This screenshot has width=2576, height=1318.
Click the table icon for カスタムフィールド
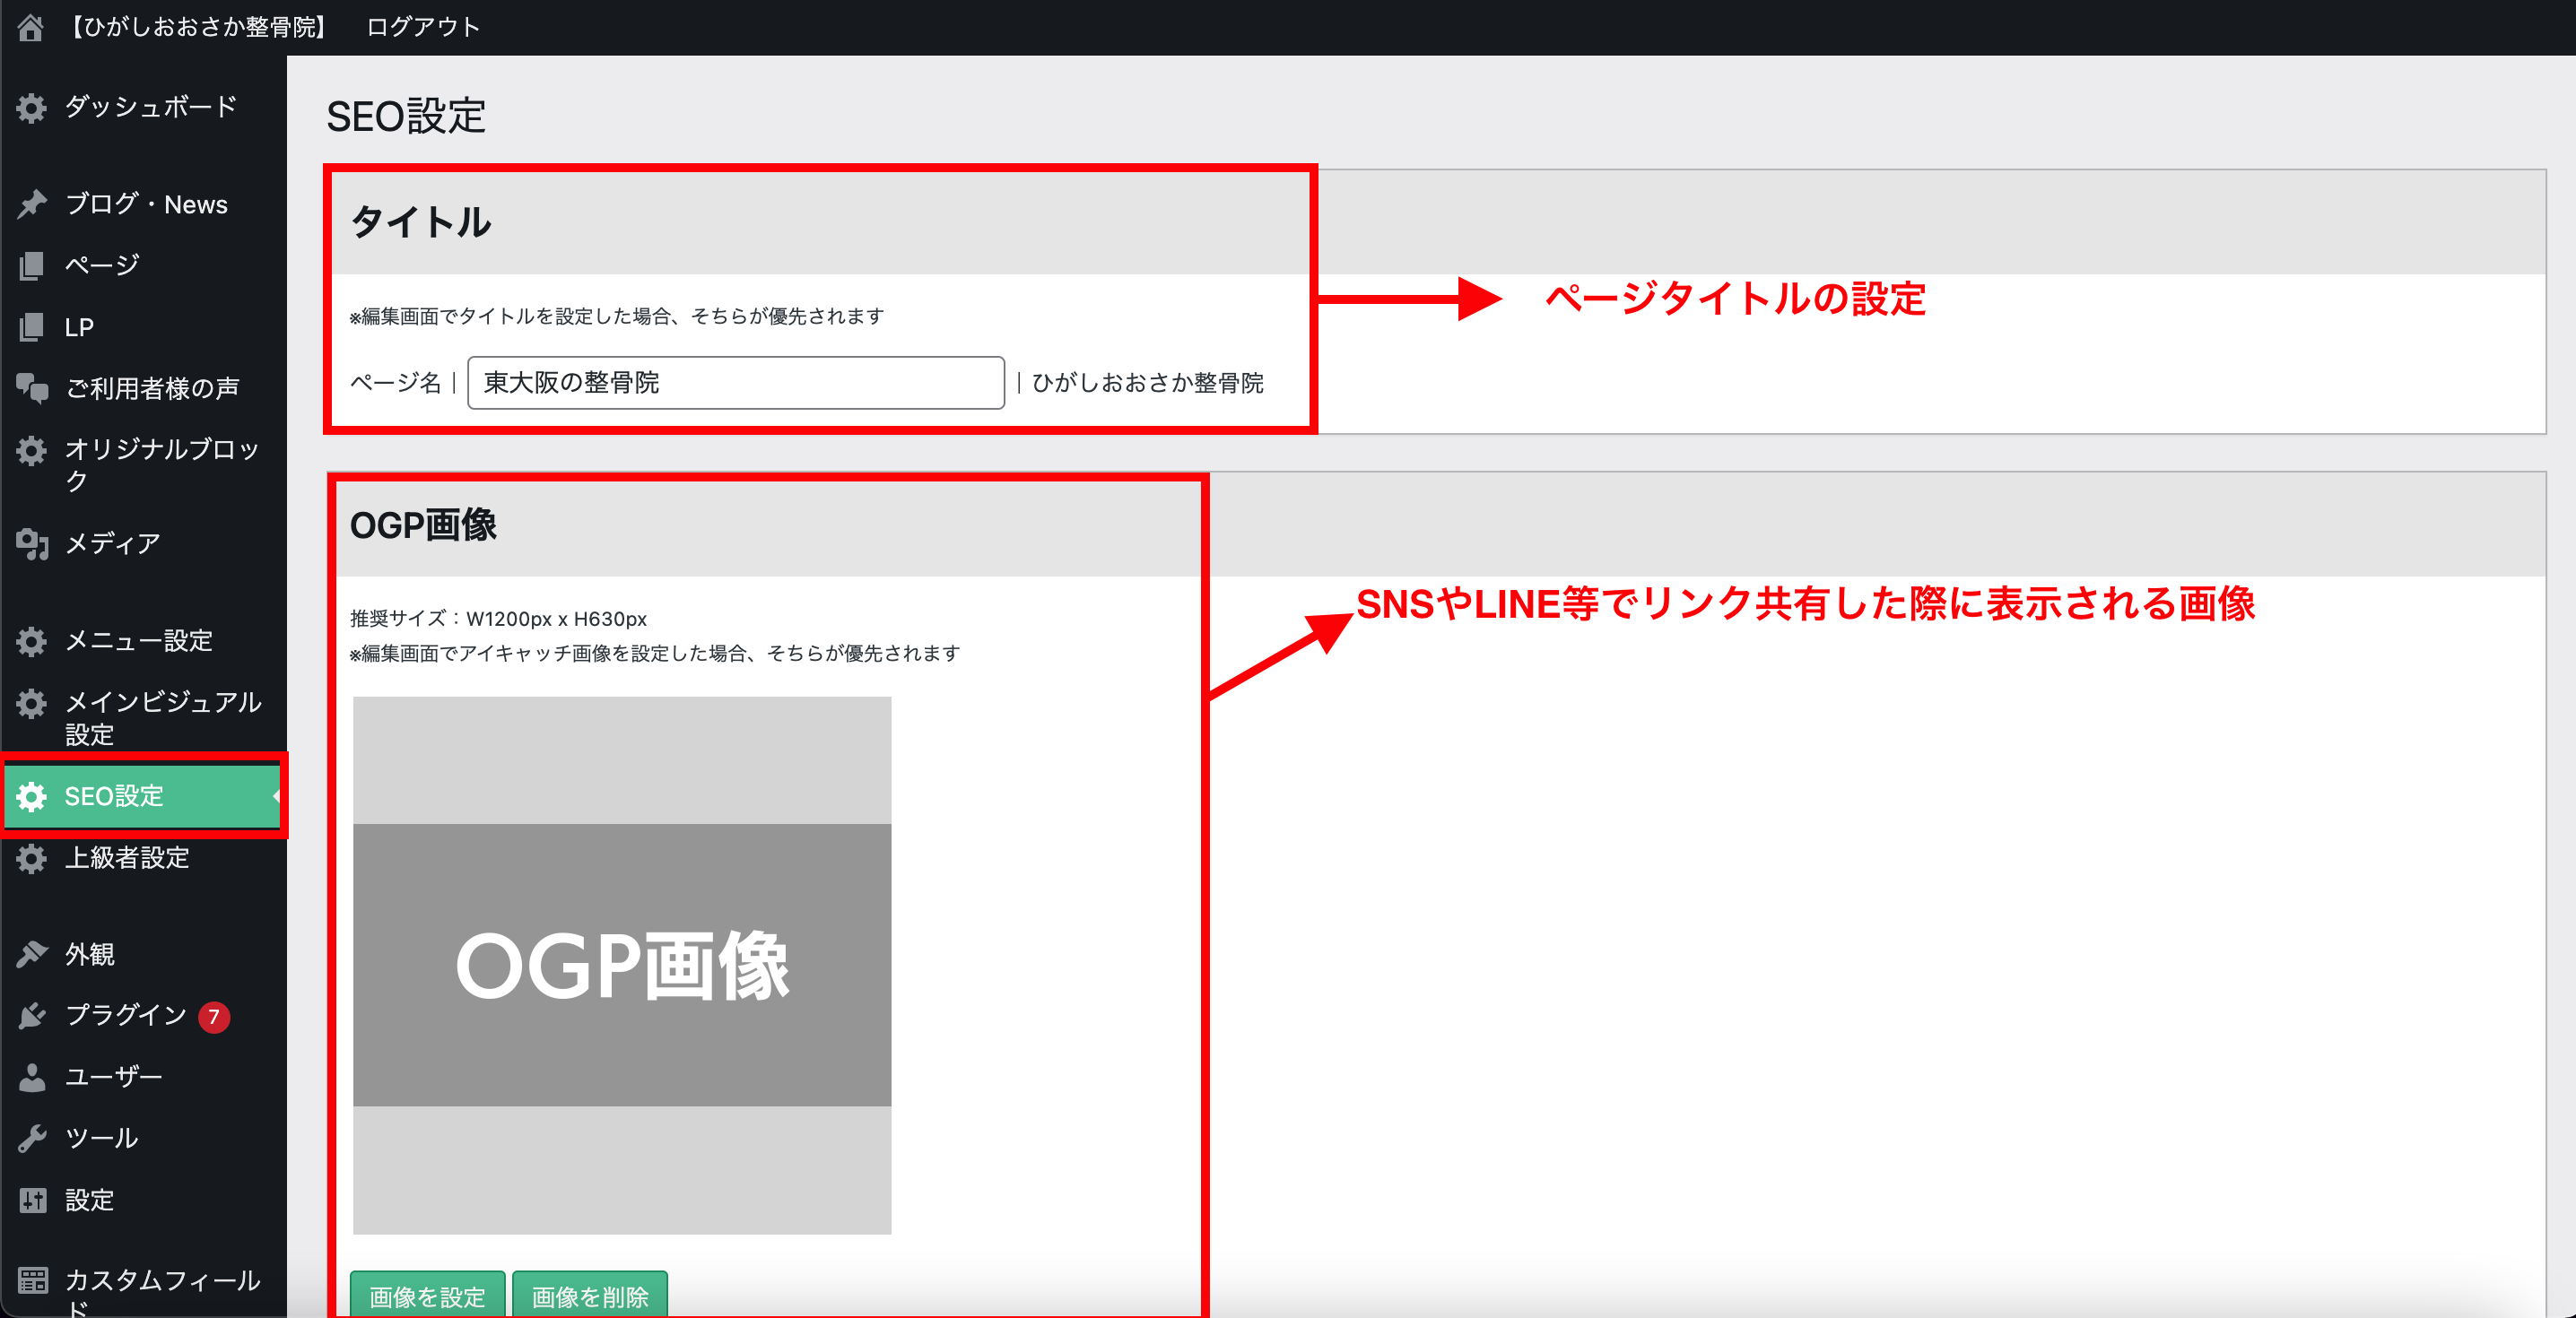coord(32,1280)
